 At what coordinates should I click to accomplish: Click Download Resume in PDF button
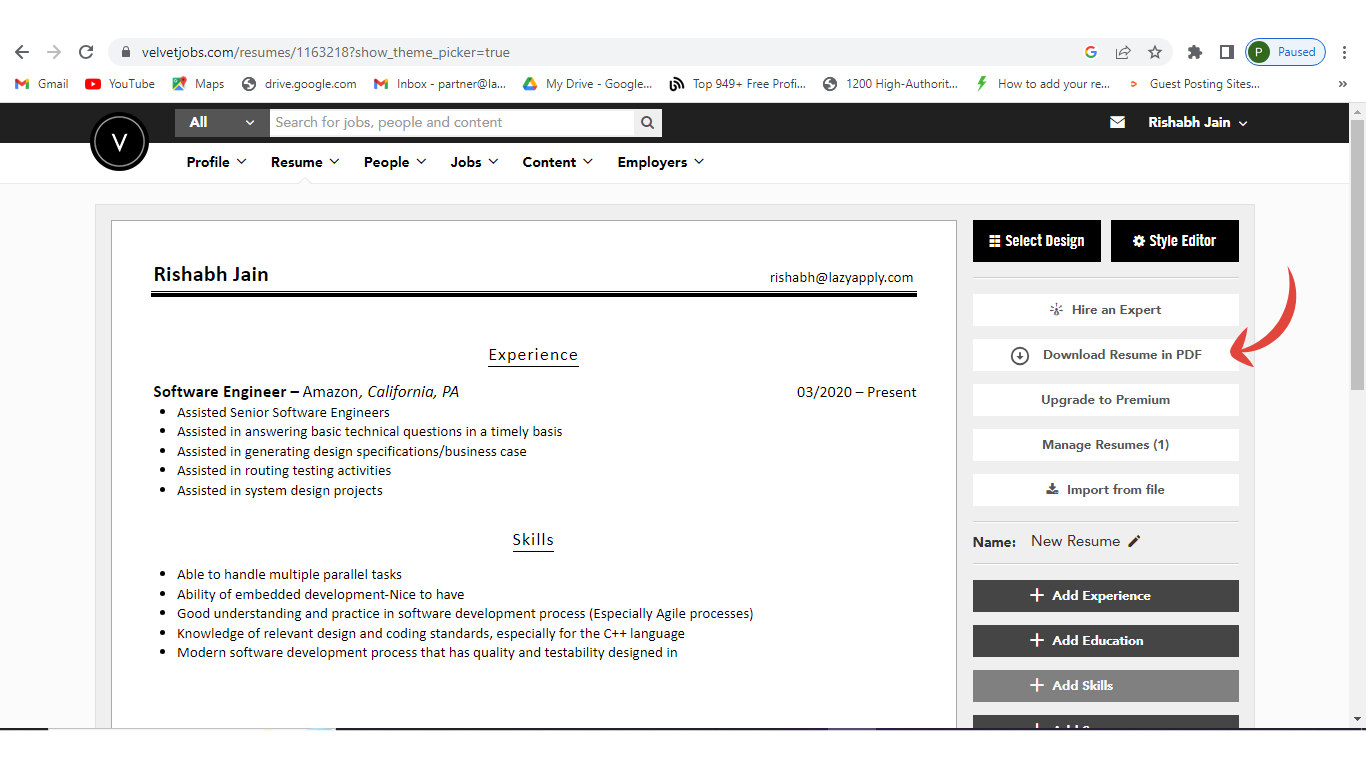point(1105,355)
